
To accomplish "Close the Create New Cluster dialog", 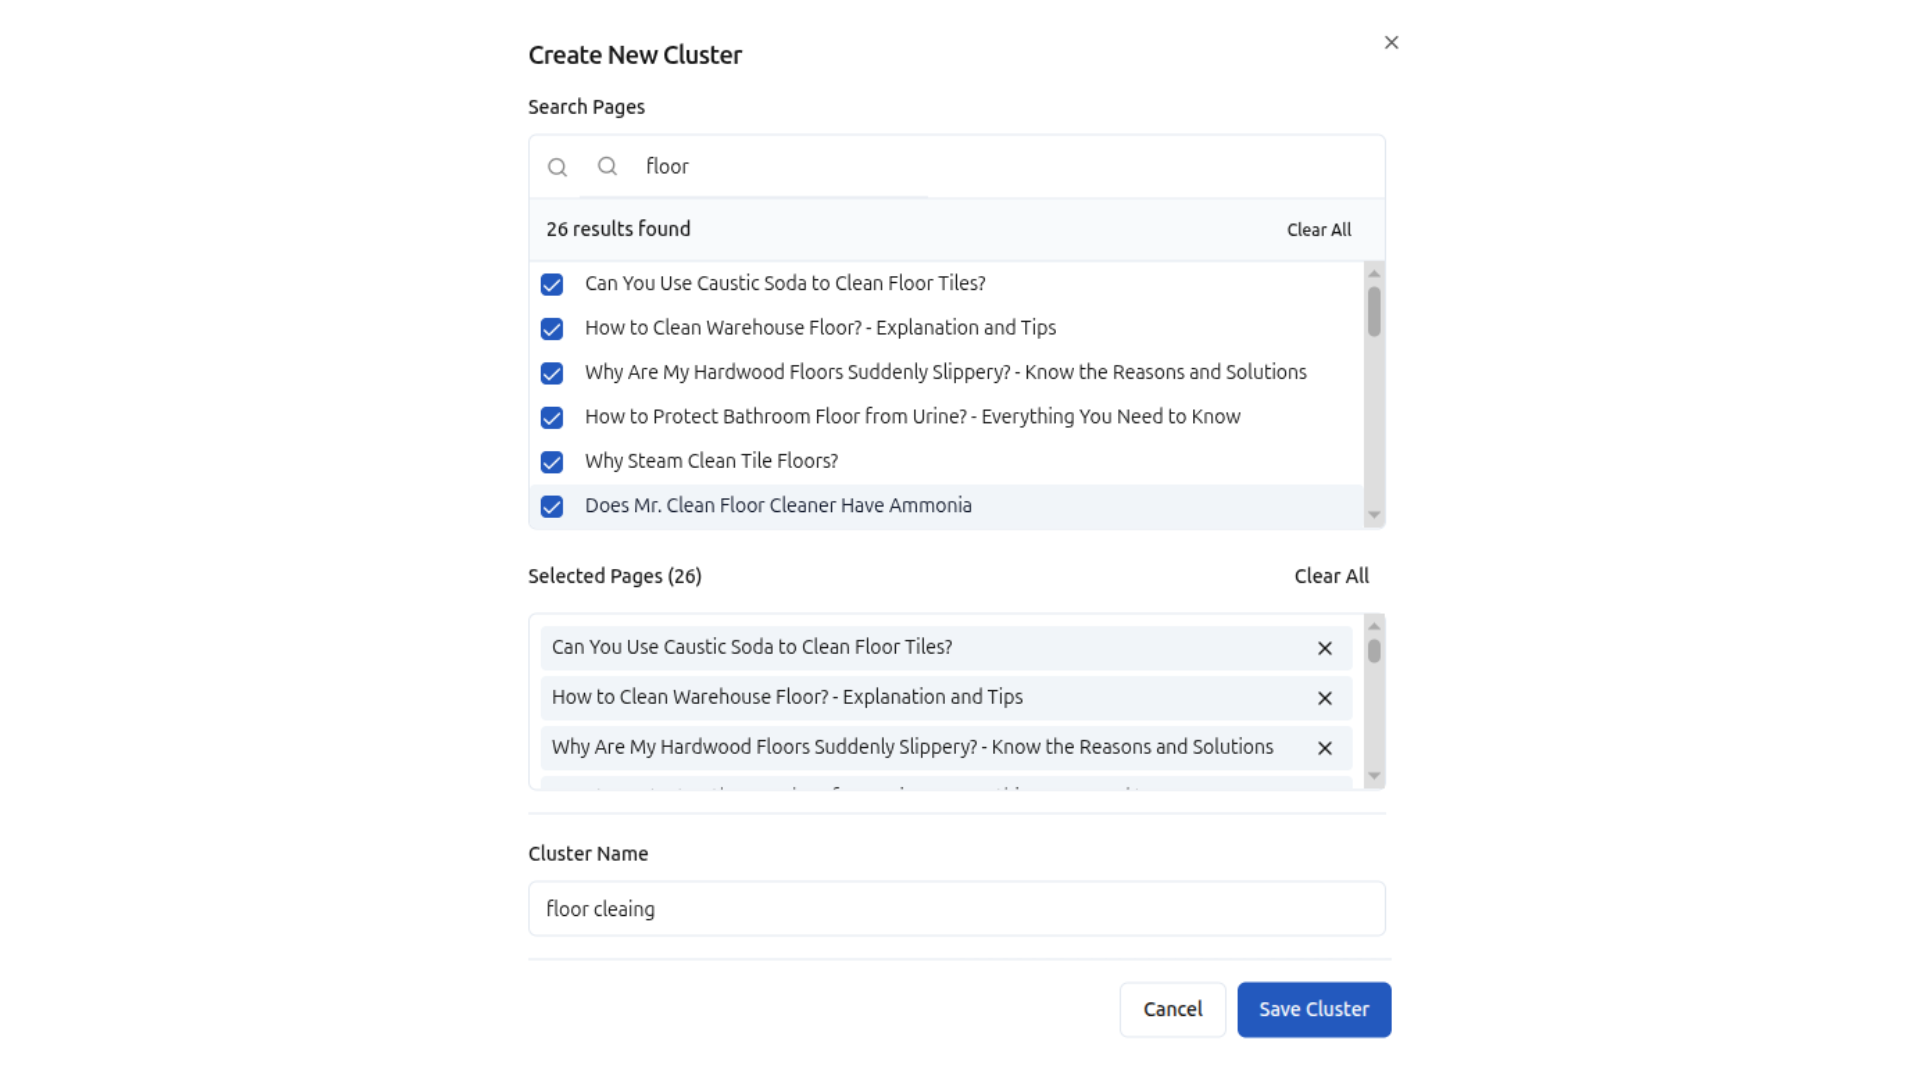I will [1391, 43].
